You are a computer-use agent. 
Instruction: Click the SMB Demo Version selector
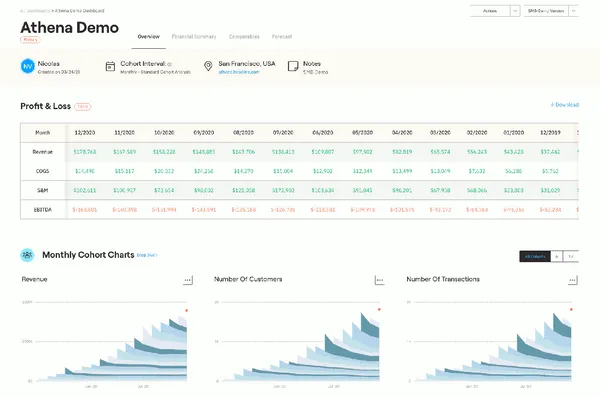[546, 11]
